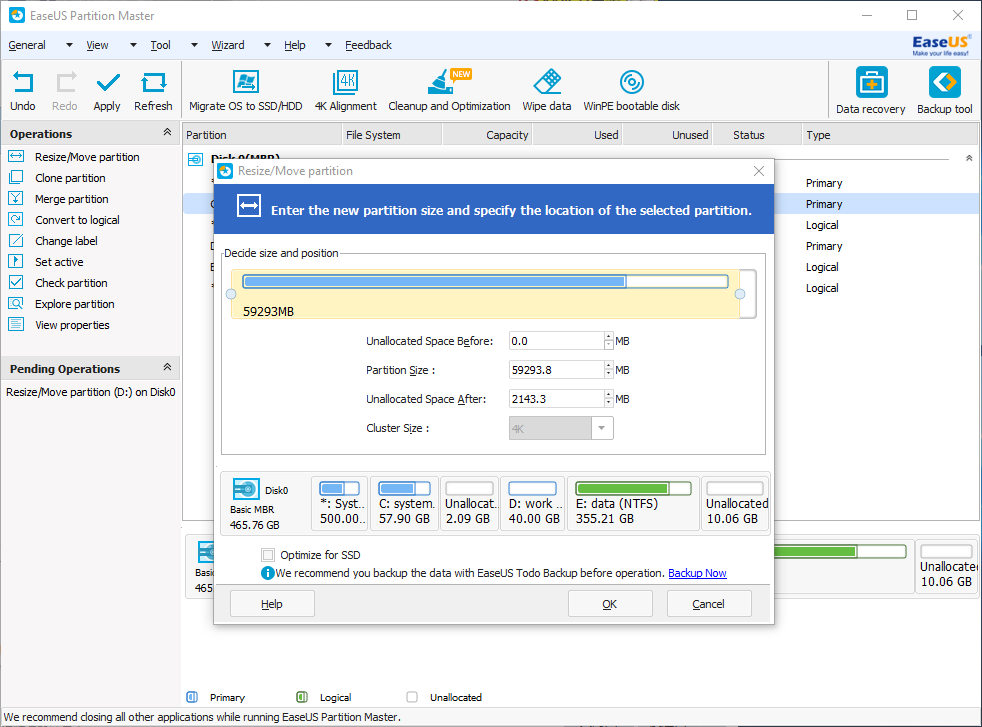Image resolution: width=982 pixels, height=727 pixels.
Task: Open Cleanup and Optimization tool
Action: point(449,82)
